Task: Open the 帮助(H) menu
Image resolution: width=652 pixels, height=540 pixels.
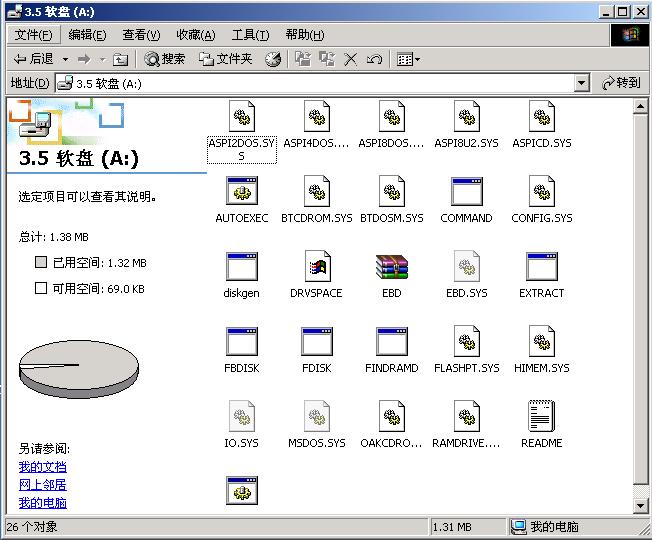Action: [305, 35]
